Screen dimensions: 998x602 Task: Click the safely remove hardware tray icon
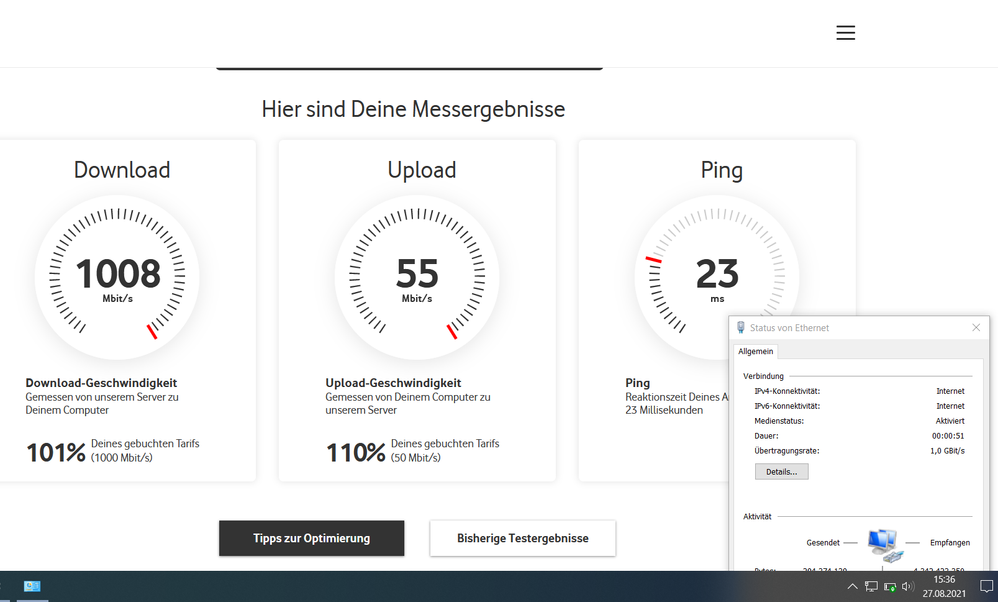(x=890, y=587)
